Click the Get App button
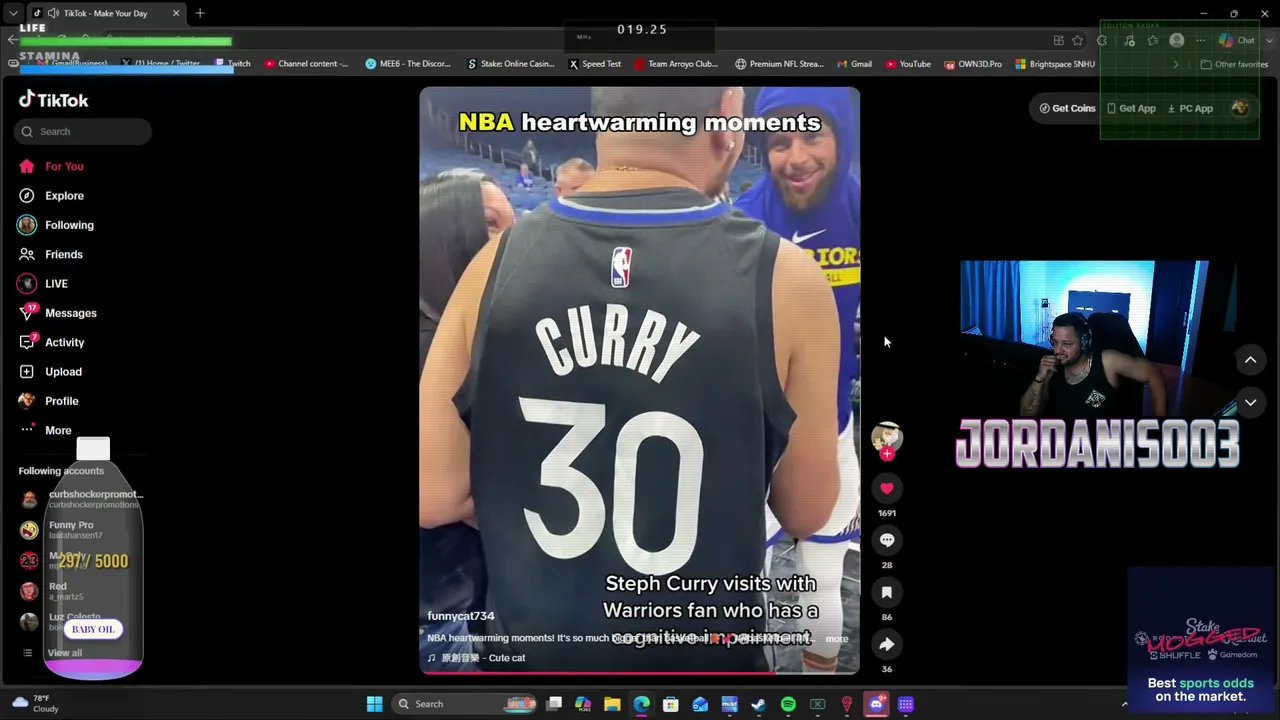Screen dimensions: 1280x720 tap(1131, 108)
